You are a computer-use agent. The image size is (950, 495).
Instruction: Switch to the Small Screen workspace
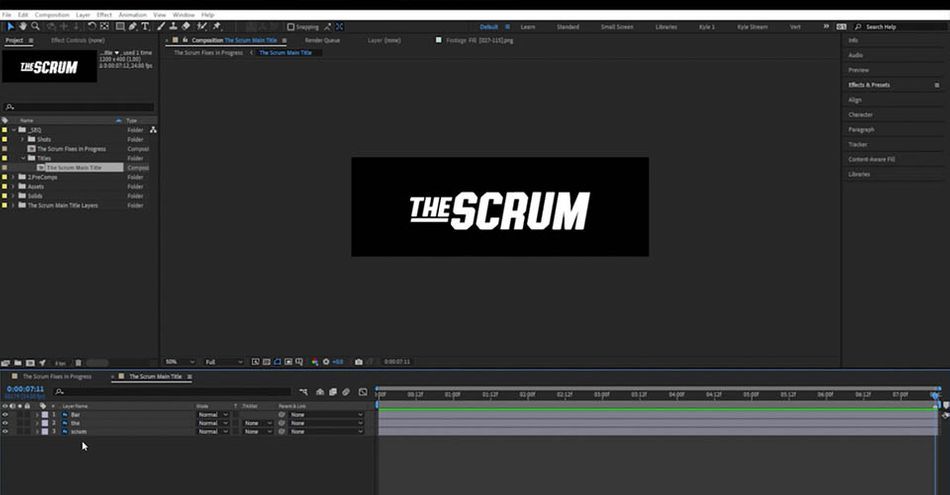tap(617, 27)
